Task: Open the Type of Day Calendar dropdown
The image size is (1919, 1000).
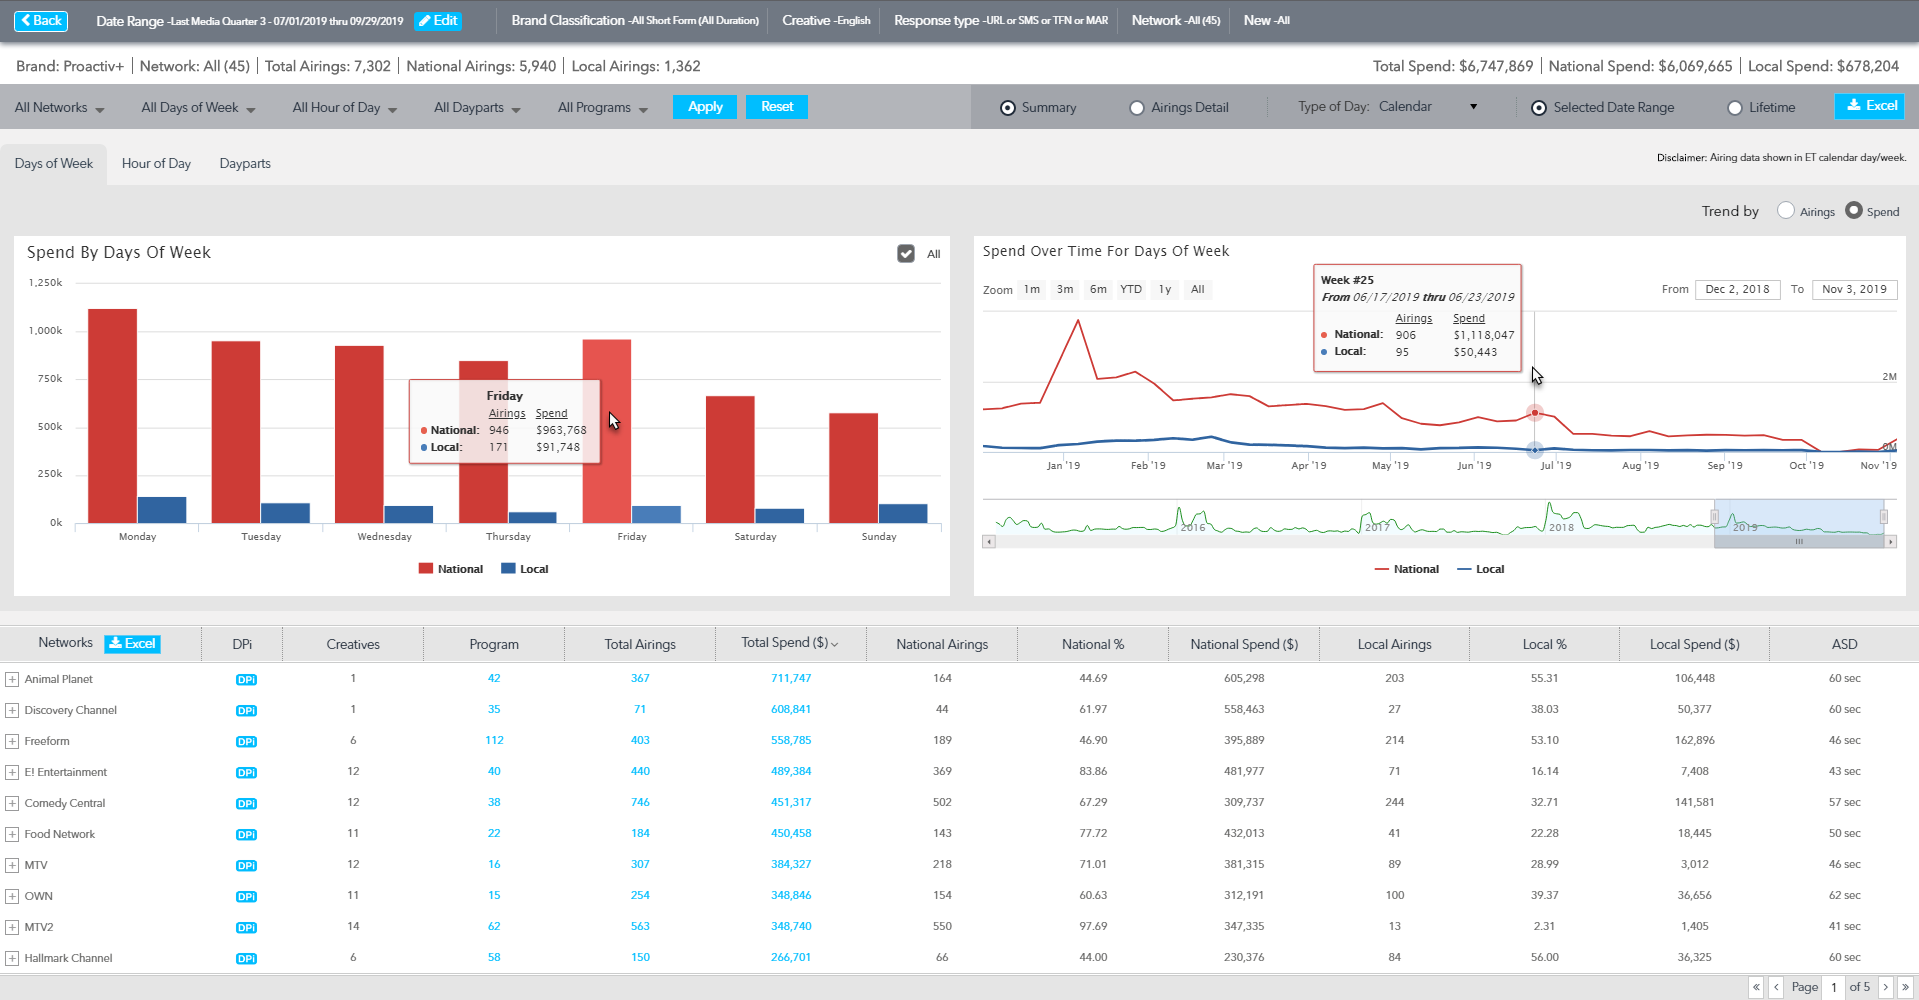Action: pyautogui.click(x=1428, y=107)
